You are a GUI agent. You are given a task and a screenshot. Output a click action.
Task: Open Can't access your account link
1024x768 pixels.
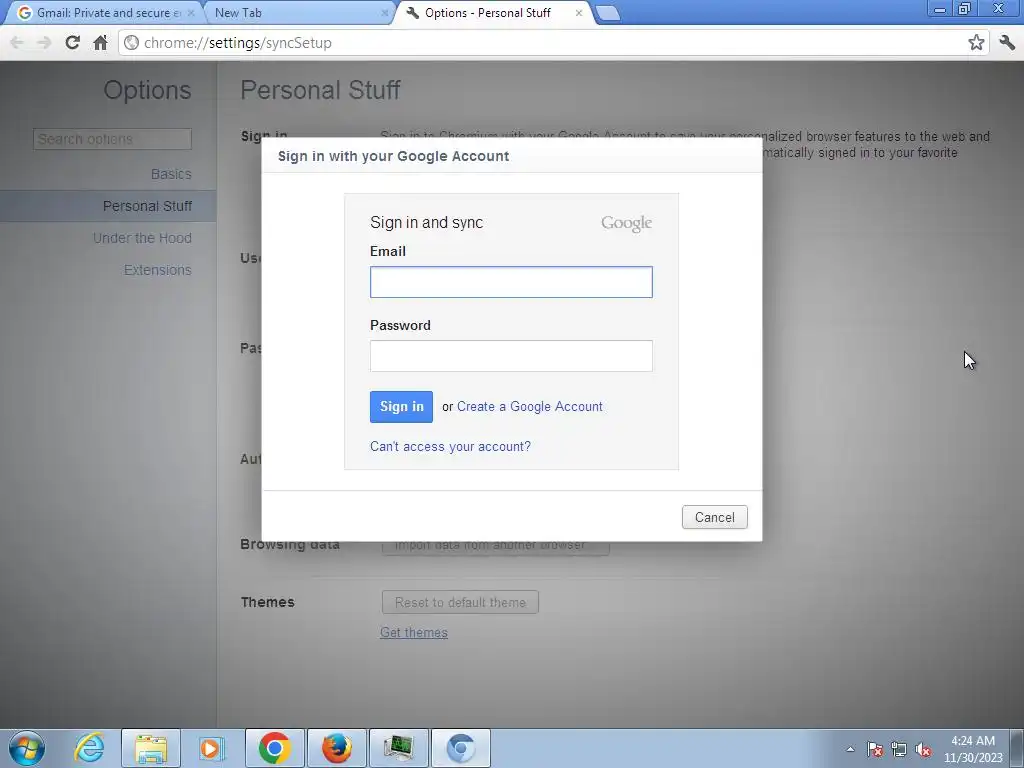[x=450, y=447]
